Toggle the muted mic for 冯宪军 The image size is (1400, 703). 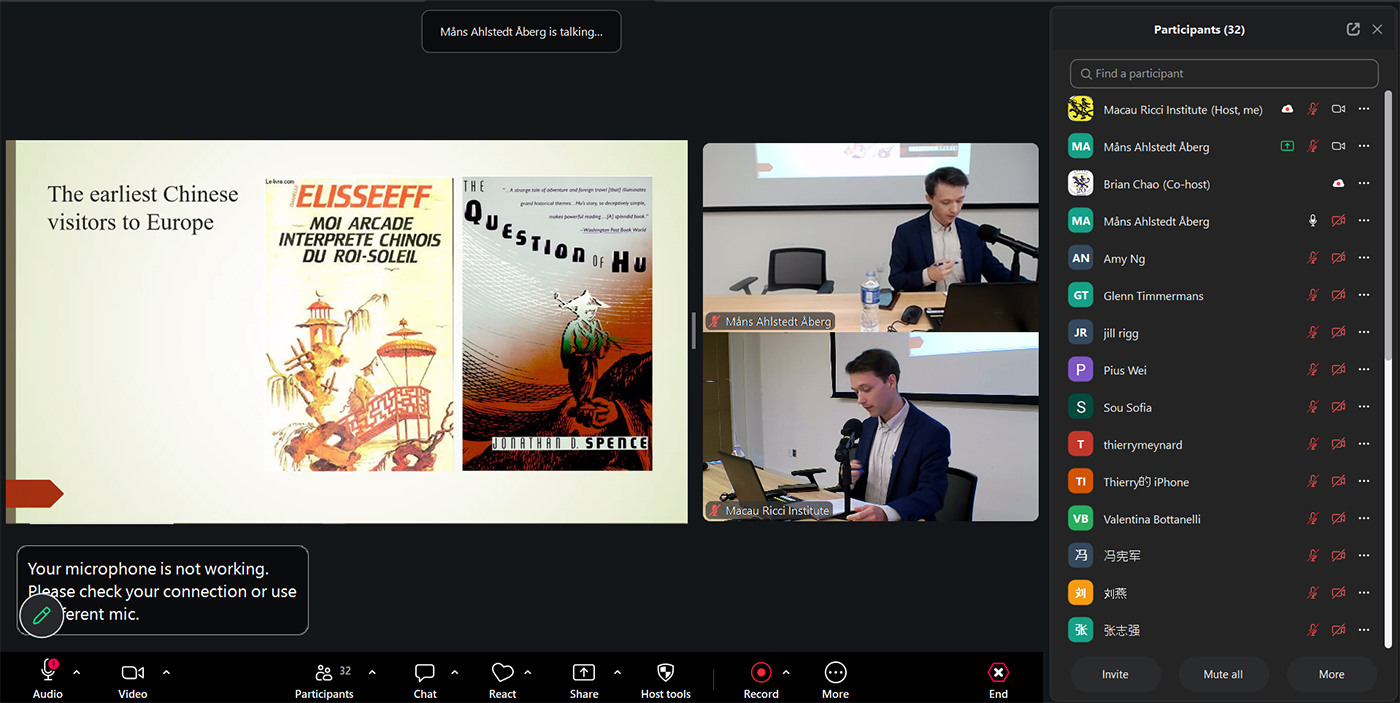pyautogui.click(x=1313, y=556)
